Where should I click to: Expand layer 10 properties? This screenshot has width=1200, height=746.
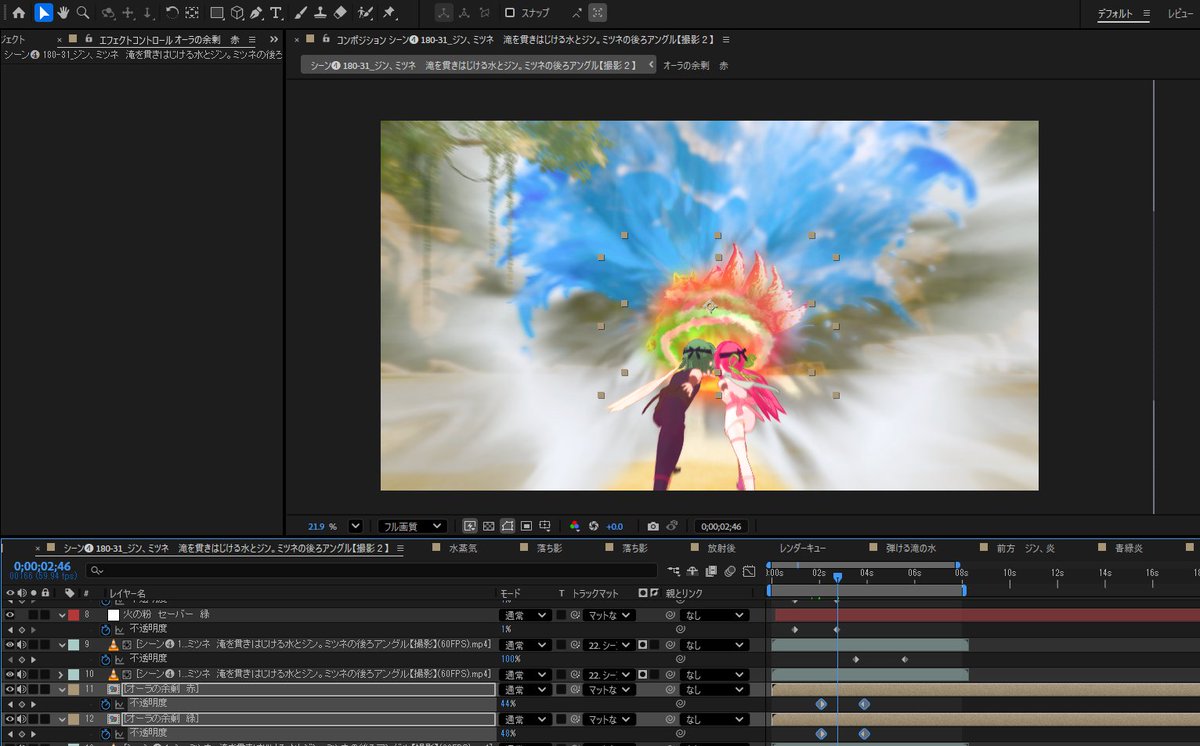(62, 674)
